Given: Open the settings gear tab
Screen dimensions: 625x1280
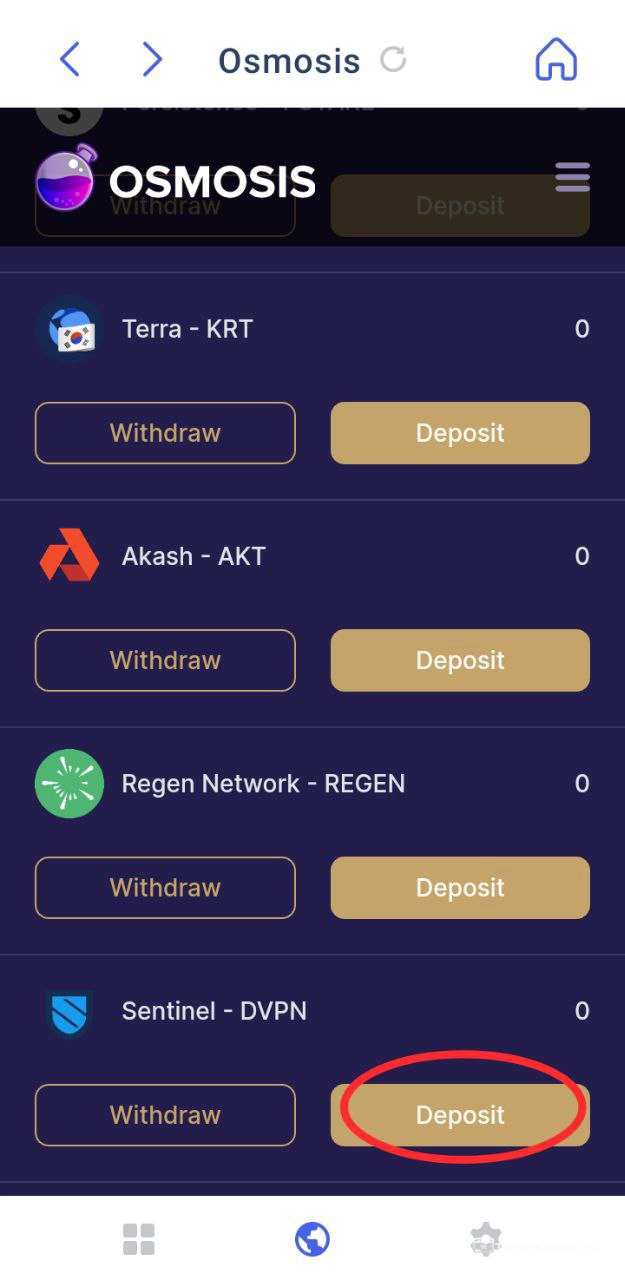Looking at the screenshot, I should (485, 1239).
